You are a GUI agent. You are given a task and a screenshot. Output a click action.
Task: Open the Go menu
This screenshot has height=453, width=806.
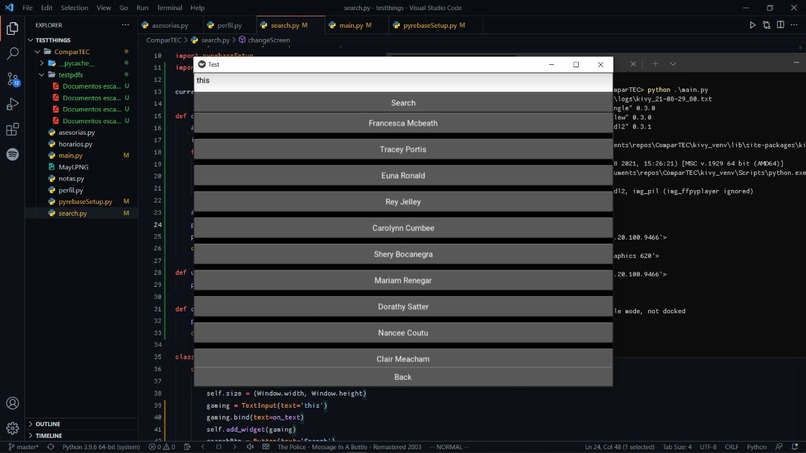click(124, 8)
